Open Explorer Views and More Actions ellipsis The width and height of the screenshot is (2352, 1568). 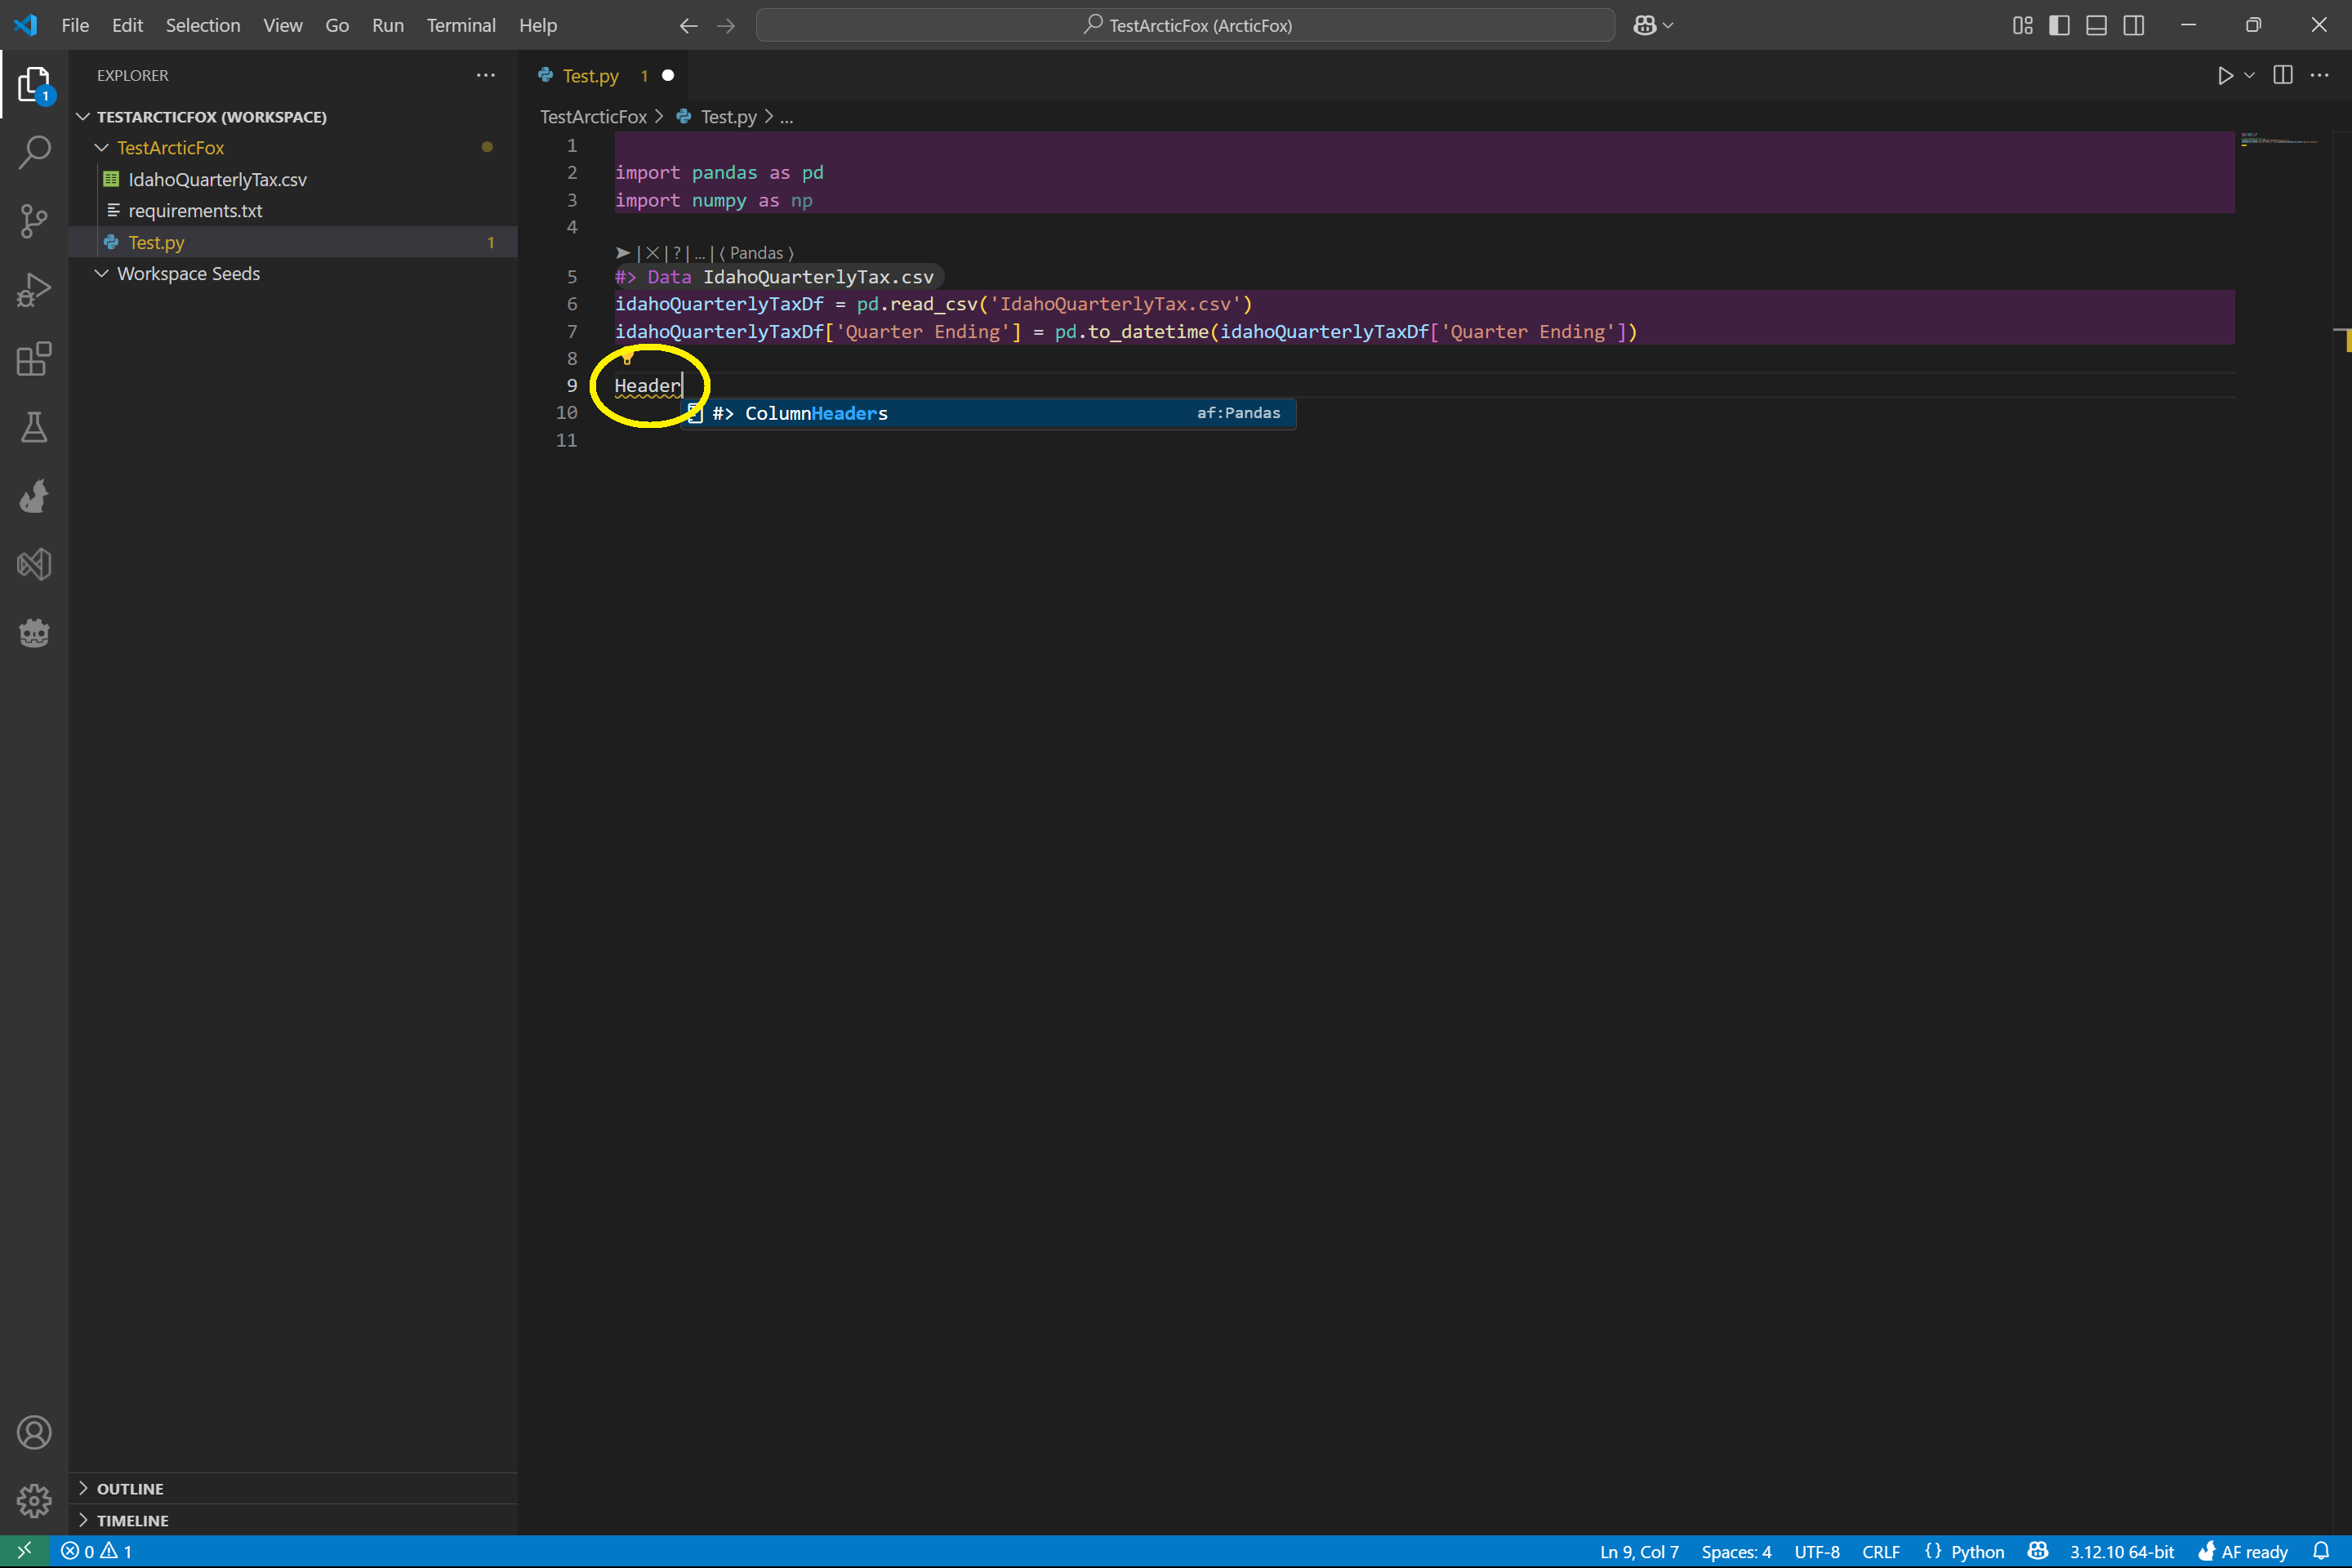485,76
